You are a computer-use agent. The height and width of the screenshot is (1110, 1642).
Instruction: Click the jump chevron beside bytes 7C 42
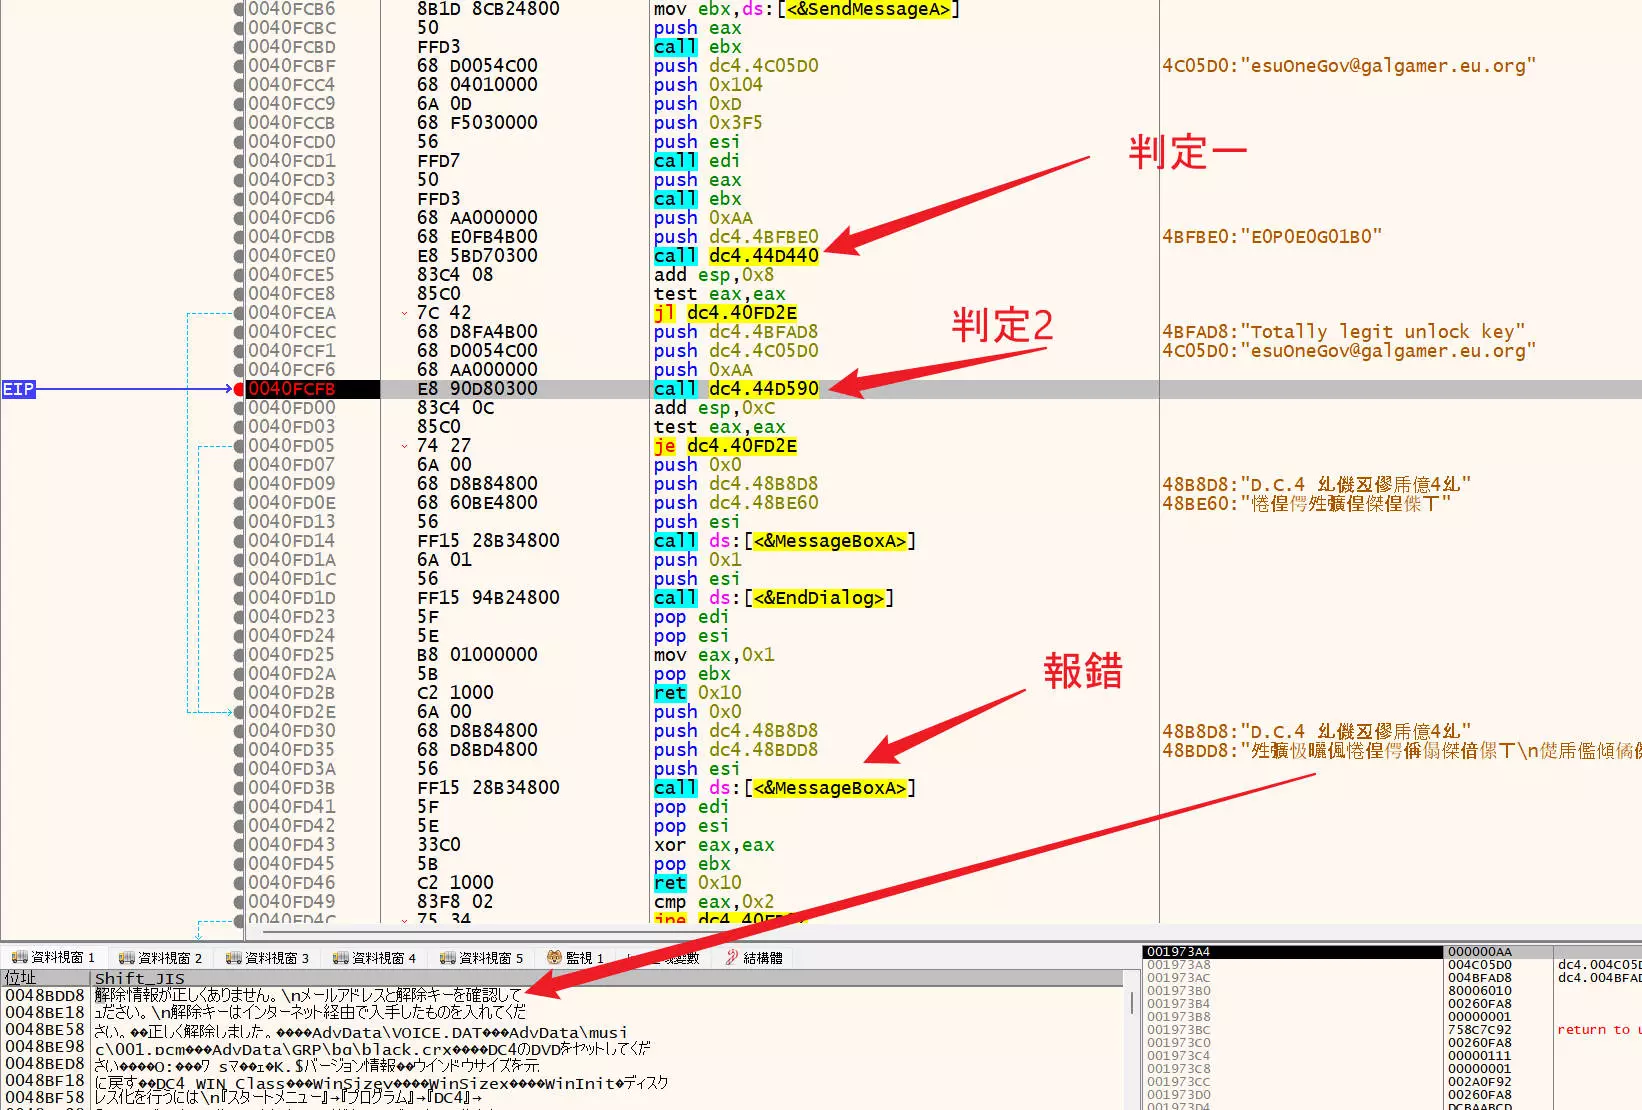click(404, 314)
